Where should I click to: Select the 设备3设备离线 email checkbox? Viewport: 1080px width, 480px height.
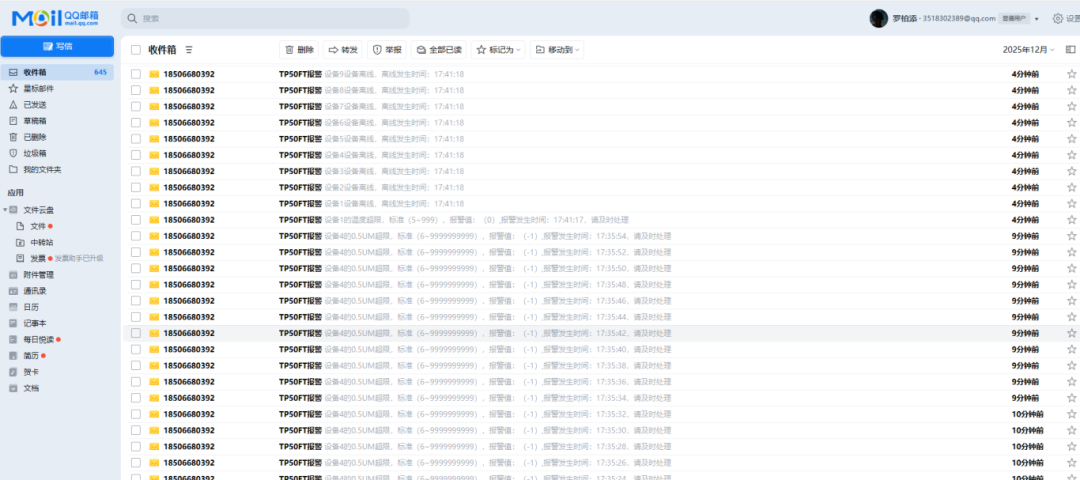click(136, 171)
